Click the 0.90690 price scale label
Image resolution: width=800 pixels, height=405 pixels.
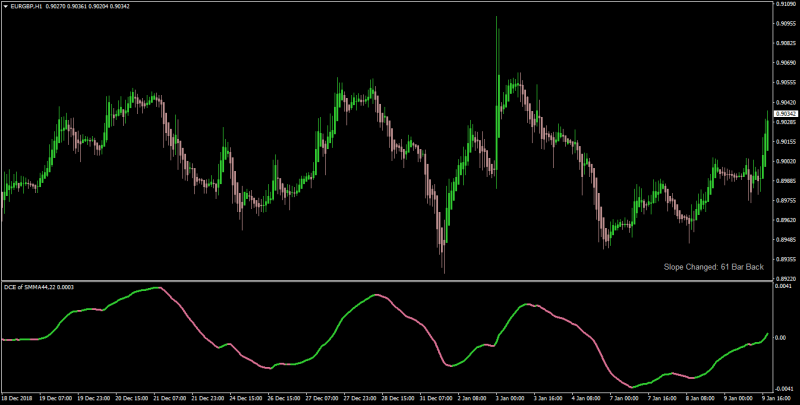786,63
